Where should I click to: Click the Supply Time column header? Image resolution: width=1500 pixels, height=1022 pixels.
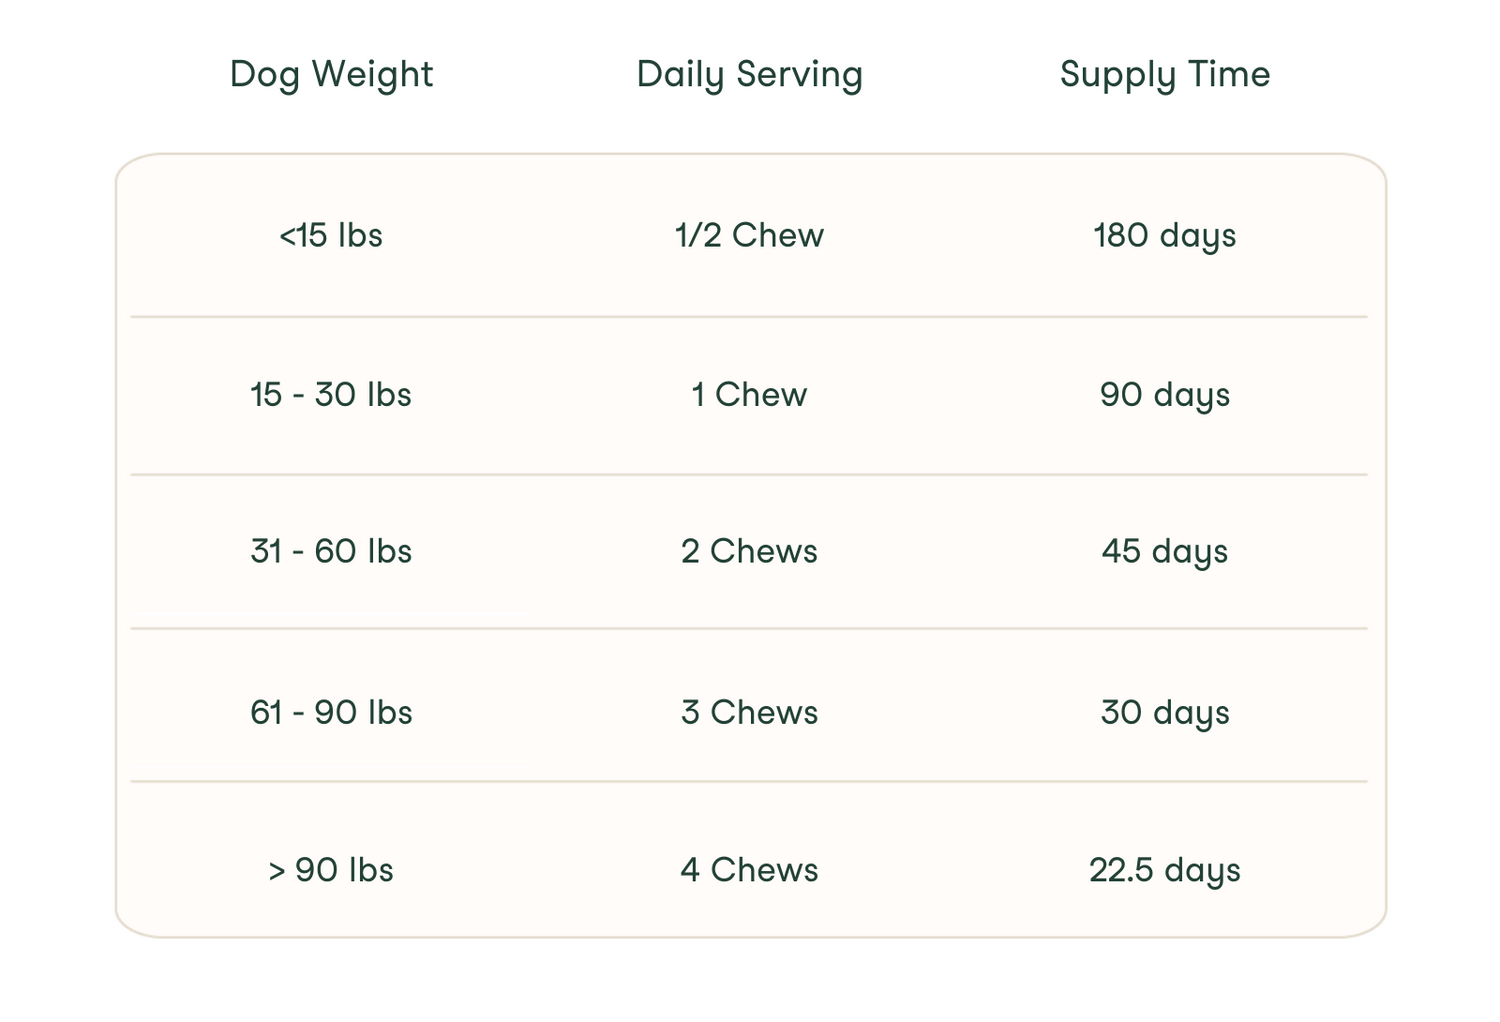[1165, 74]
